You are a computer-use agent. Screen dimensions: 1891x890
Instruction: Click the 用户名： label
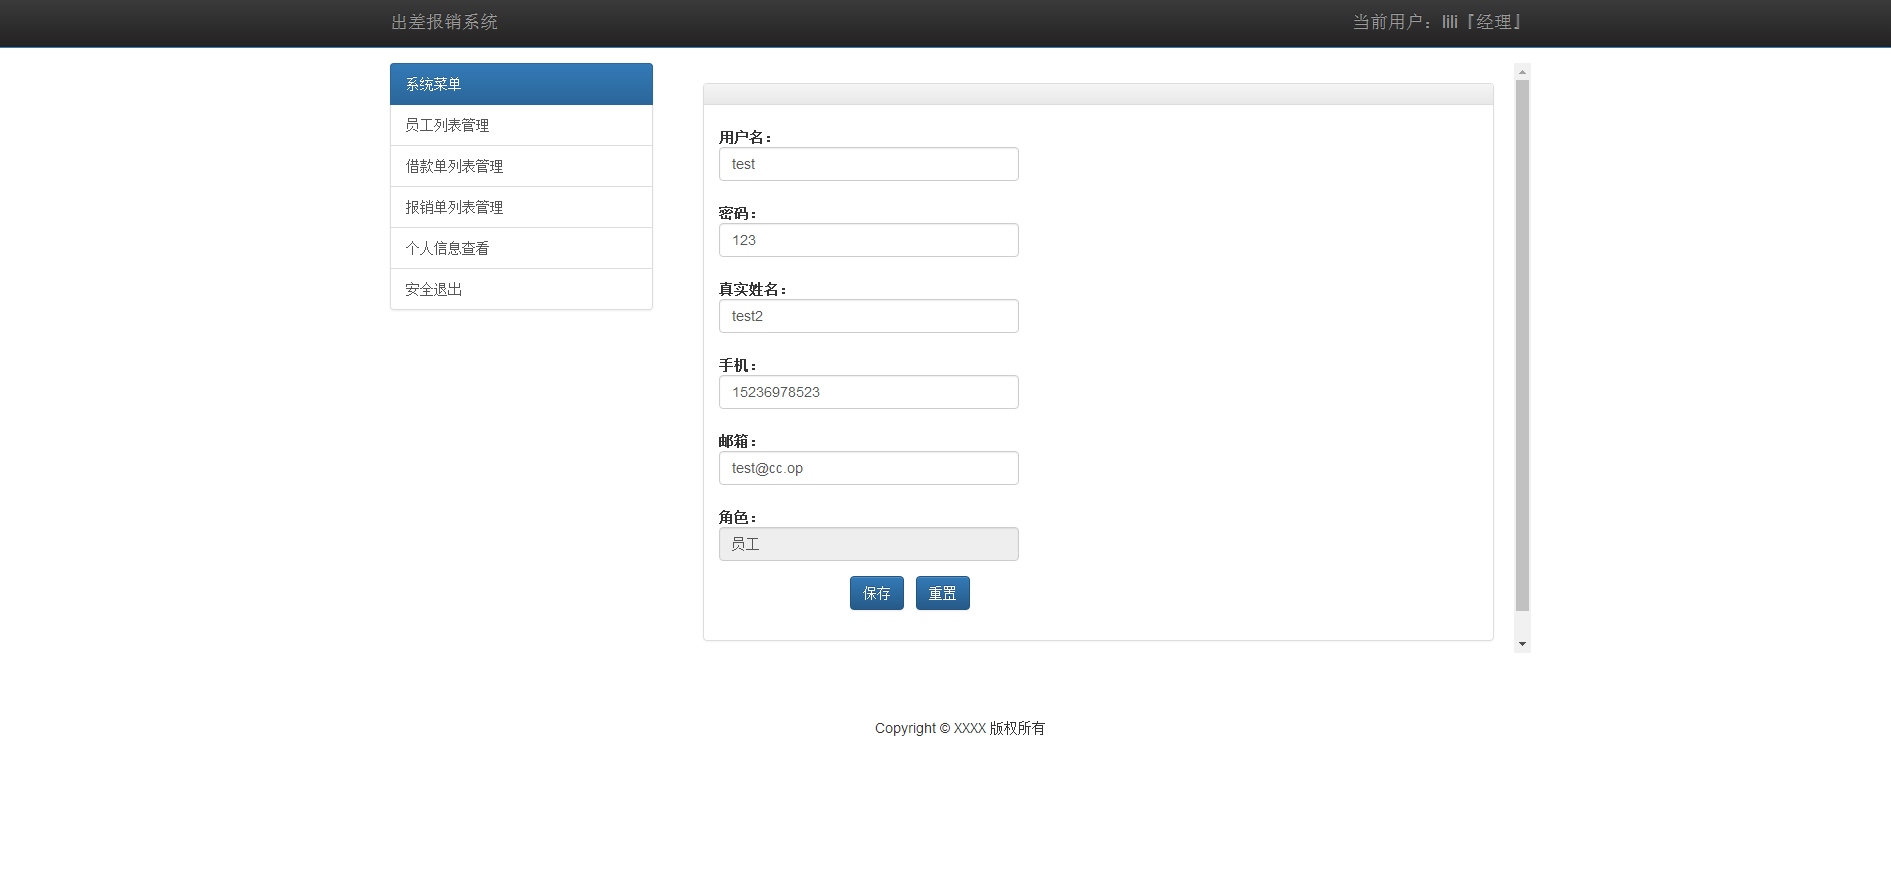[745, 137]
